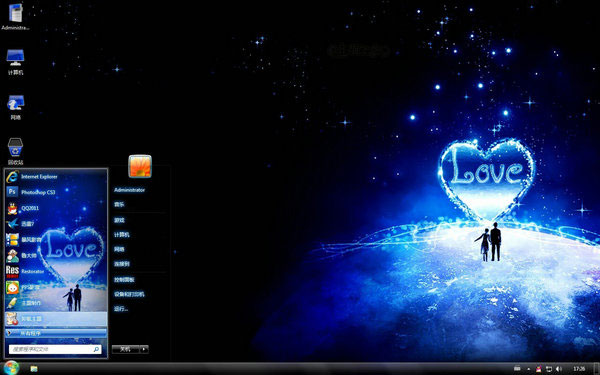This screenshot has height=375, width=600.
Task: Open 计算机 in Start menu right pane
Action: tap(122, 235)
